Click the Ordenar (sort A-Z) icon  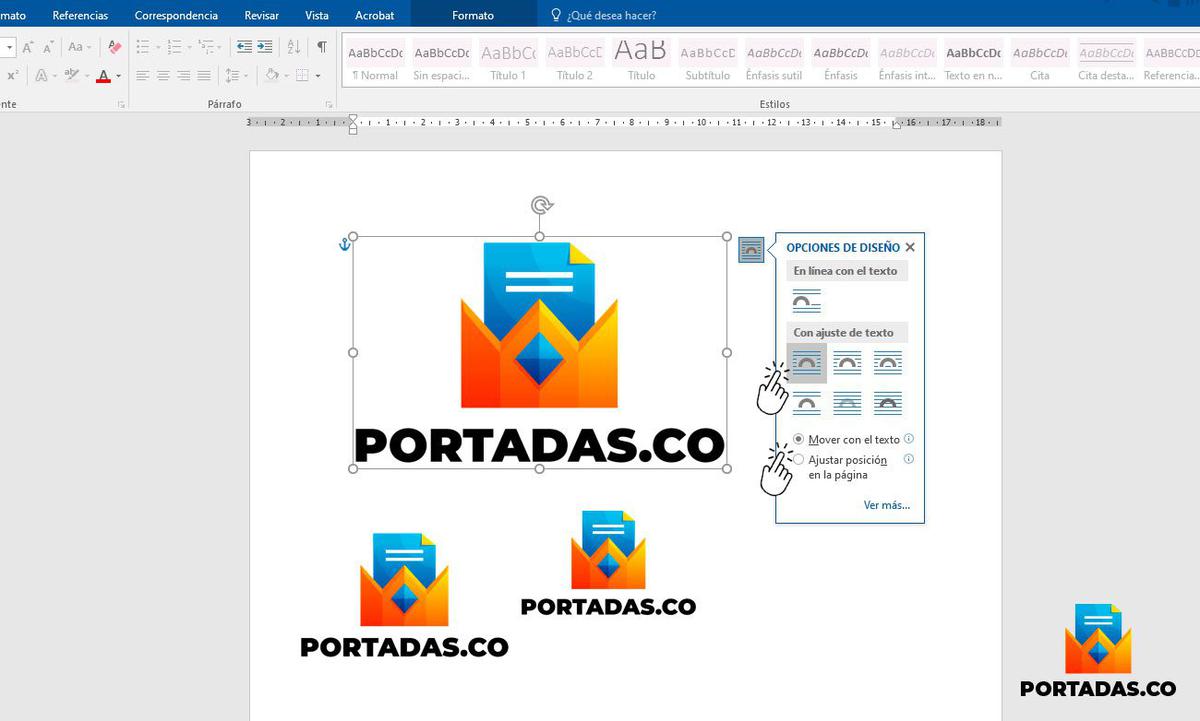294,47
